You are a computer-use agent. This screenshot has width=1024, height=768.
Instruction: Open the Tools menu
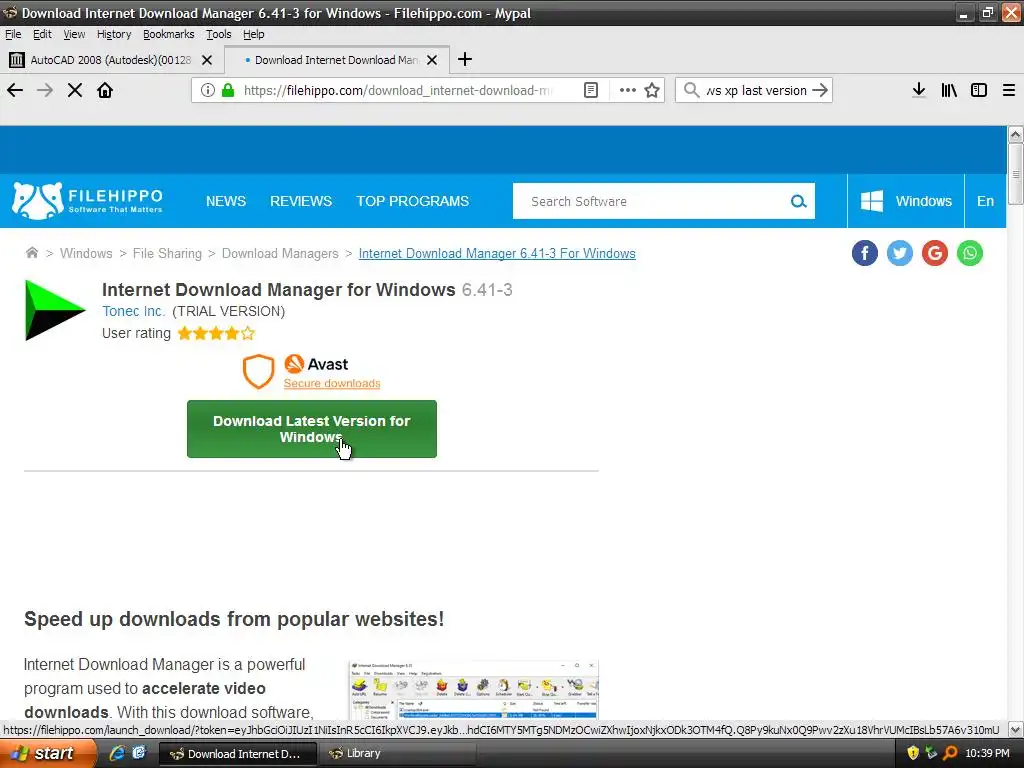[219, 34]
